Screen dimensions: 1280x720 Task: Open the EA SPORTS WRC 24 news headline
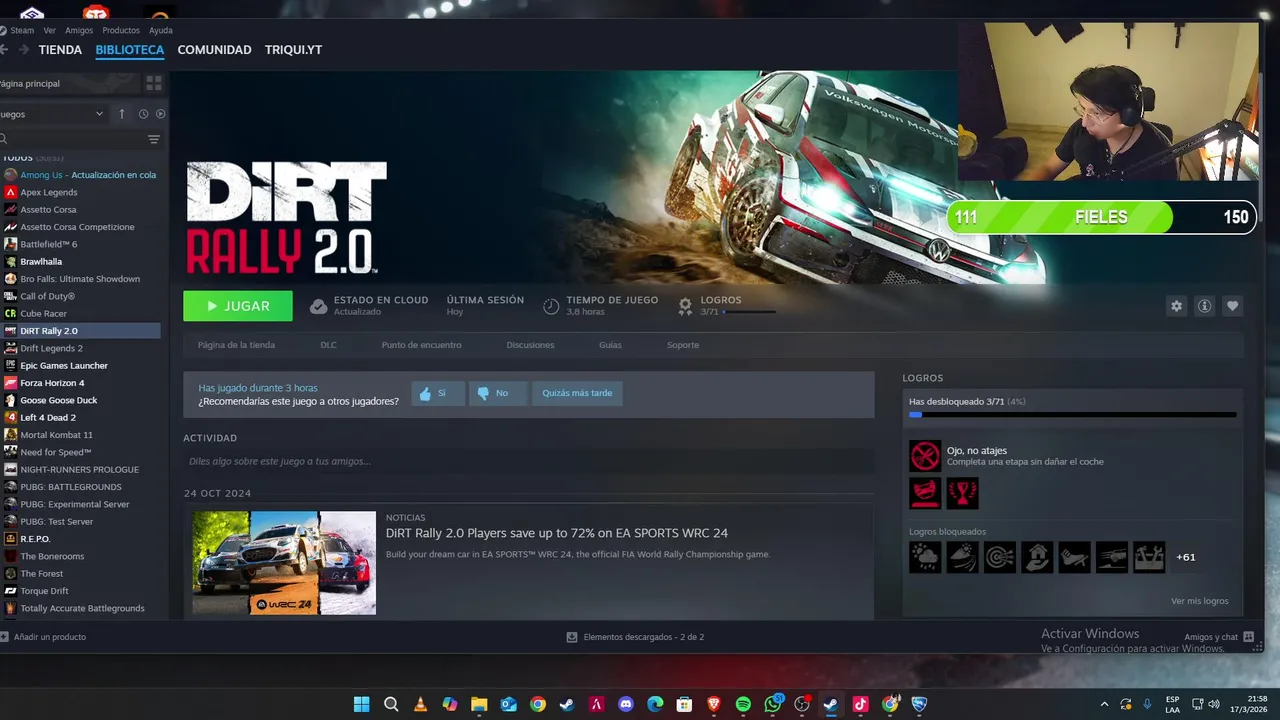(557, 533)
